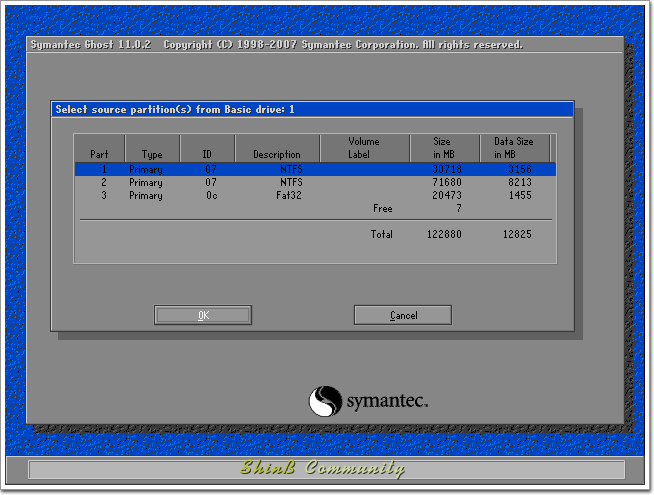Click the ID column header
The image size is (654, 495).
pos(207,148)
